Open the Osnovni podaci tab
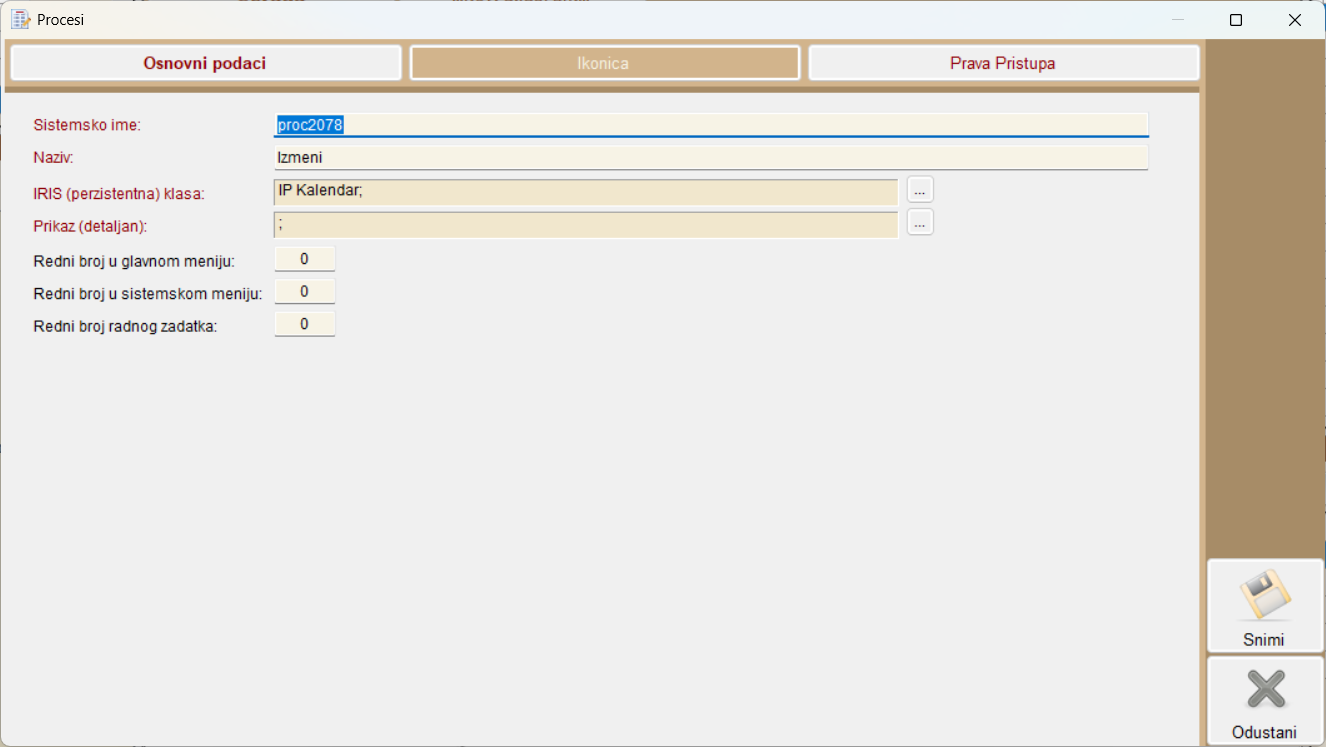1326x747 pixels. pos(205,63)
